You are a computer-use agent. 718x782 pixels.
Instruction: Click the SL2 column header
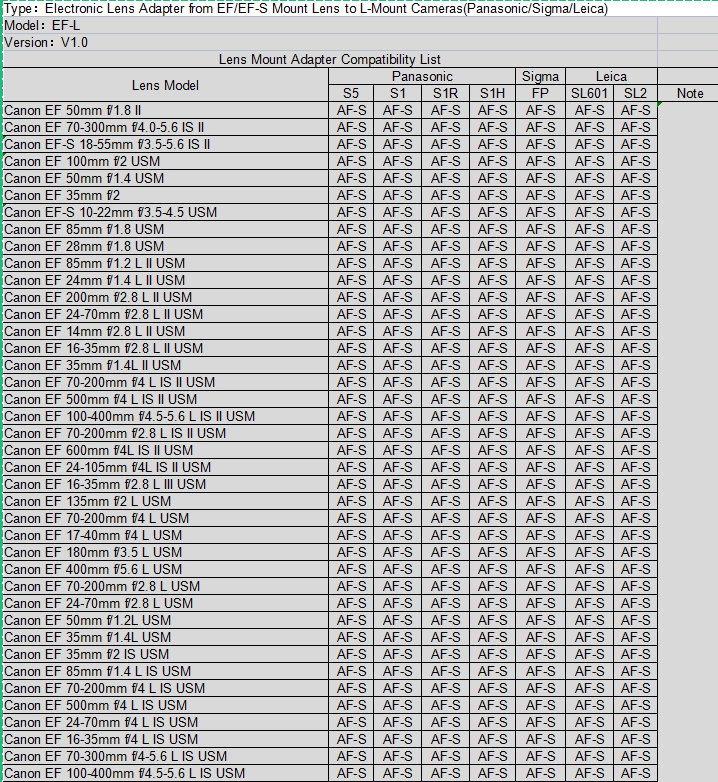(x=635, y=93)
